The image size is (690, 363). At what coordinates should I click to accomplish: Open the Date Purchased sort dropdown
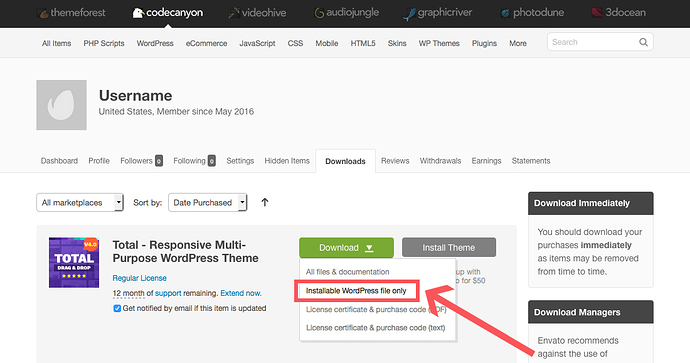point(208,202)
